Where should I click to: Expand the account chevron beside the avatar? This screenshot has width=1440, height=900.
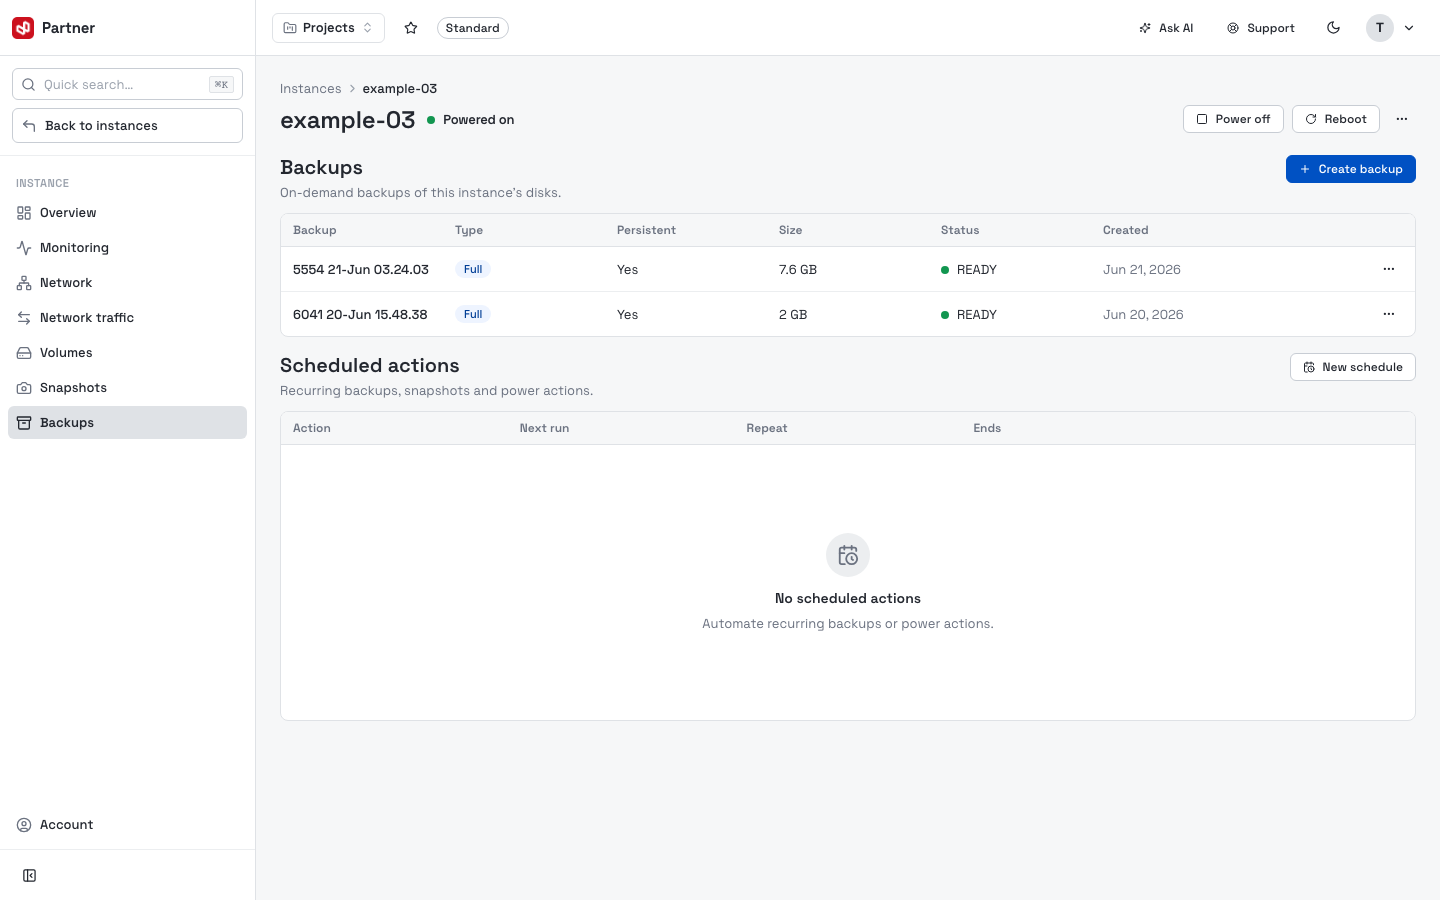point(1409,28)
